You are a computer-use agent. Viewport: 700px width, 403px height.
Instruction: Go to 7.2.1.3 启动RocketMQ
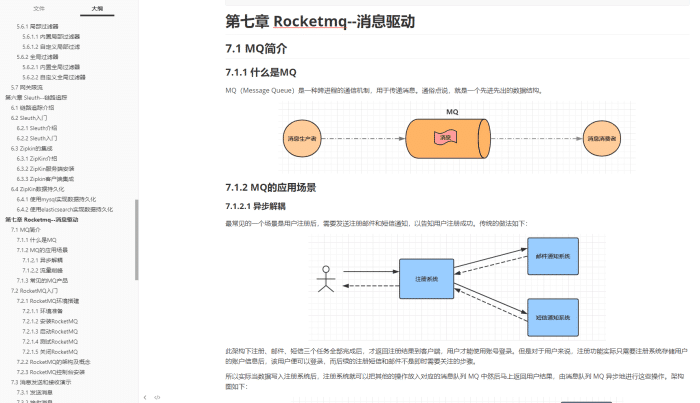tap(50, 331)
